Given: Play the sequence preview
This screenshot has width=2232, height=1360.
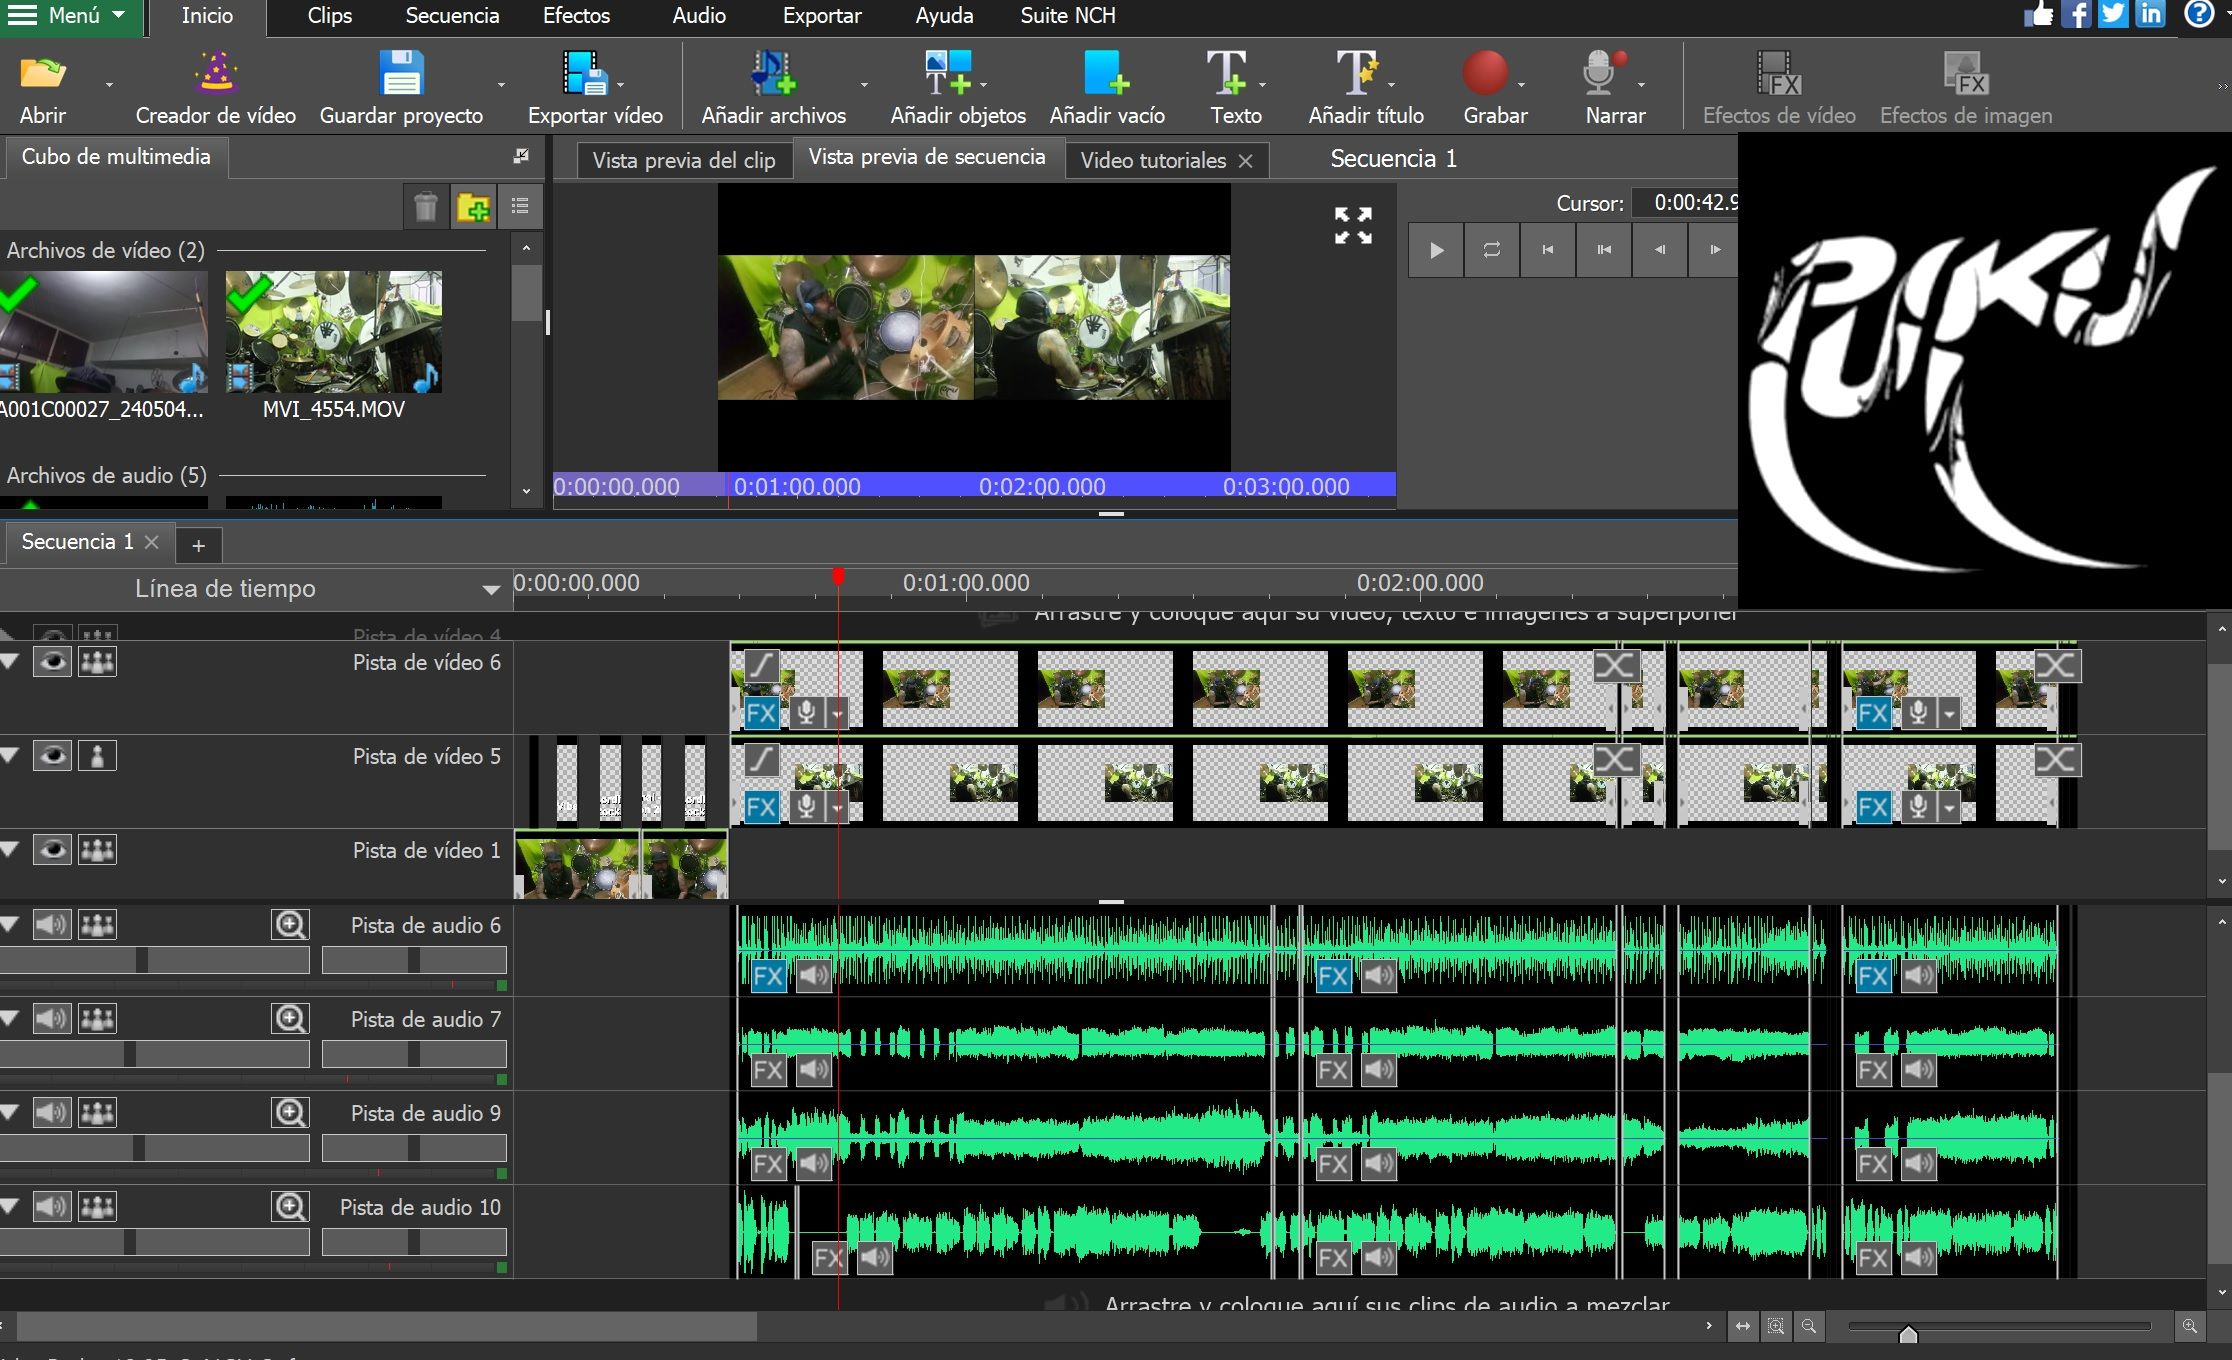Looking at the screenshot, I should pos(1436,250).
